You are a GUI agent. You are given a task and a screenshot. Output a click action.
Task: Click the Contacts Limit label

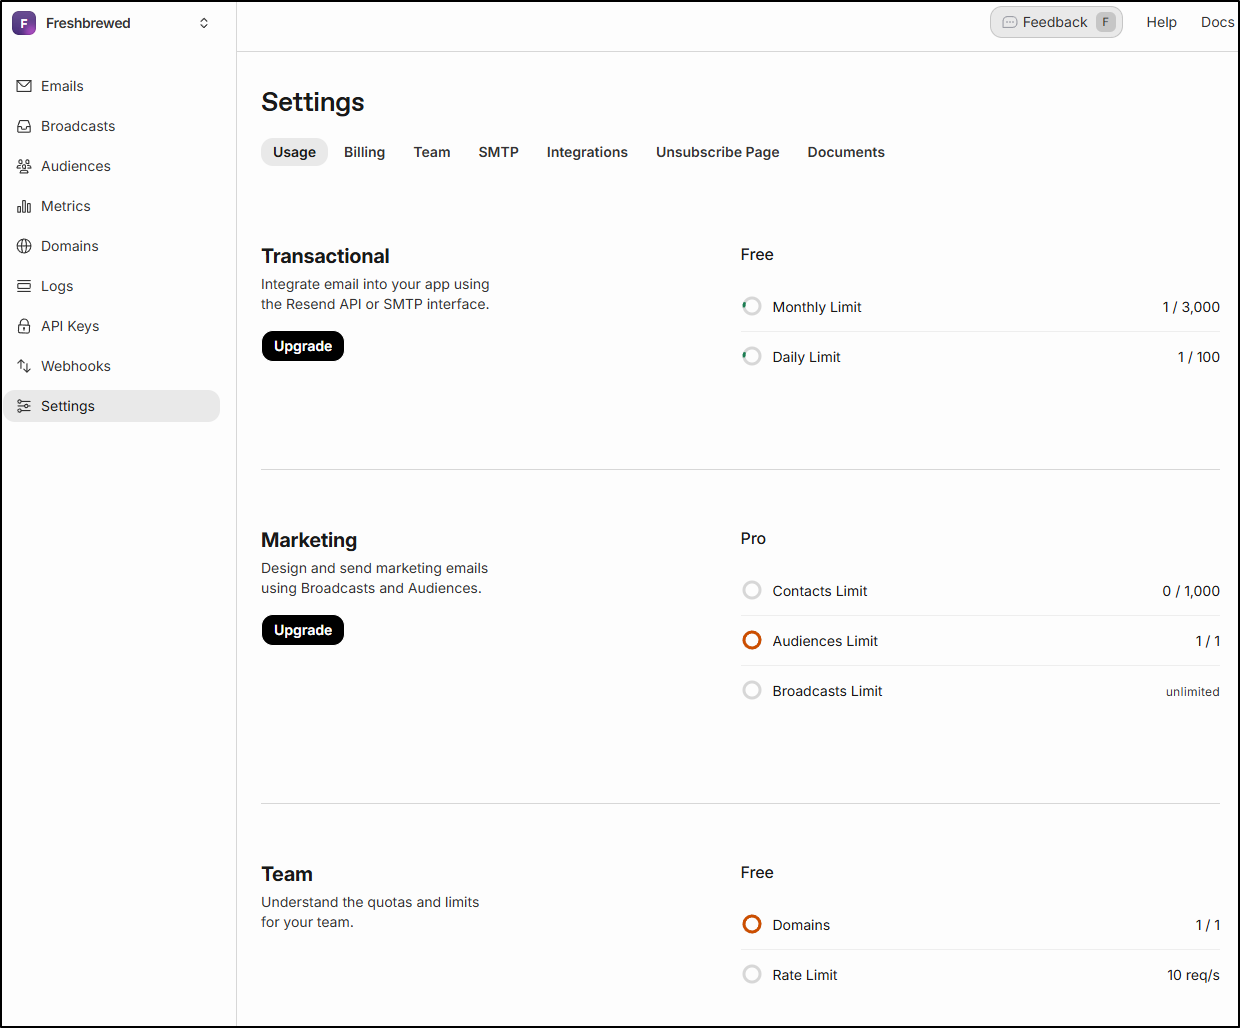[820, 591]
